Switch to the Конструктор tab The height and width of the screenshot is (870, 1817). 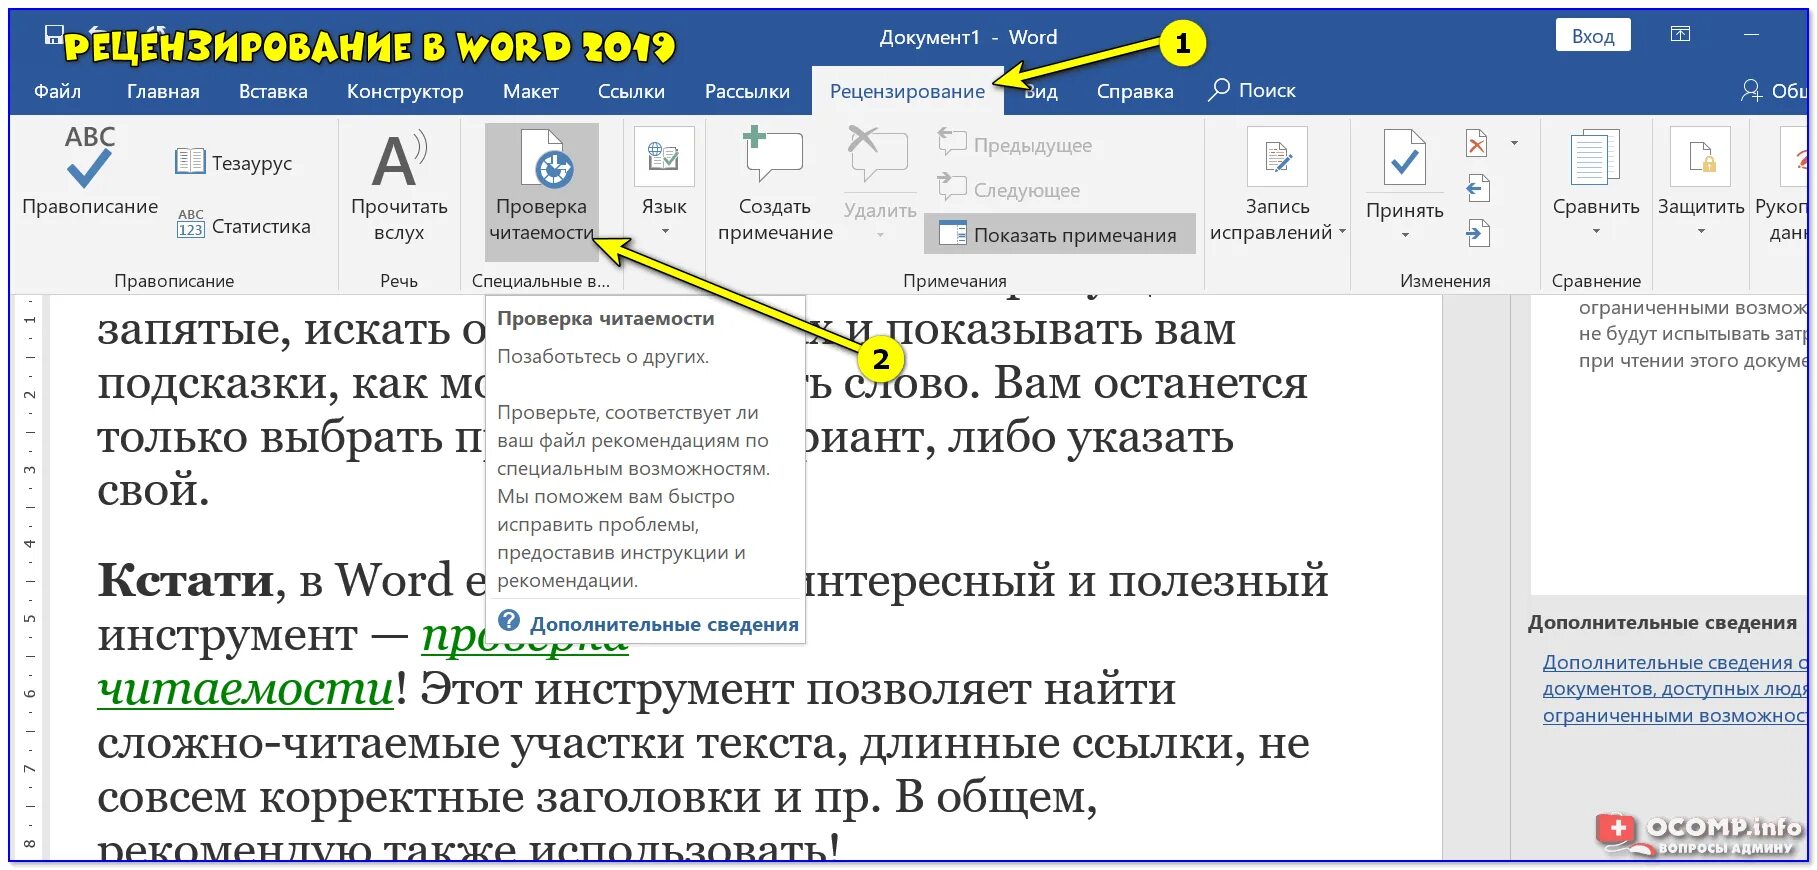405,91
